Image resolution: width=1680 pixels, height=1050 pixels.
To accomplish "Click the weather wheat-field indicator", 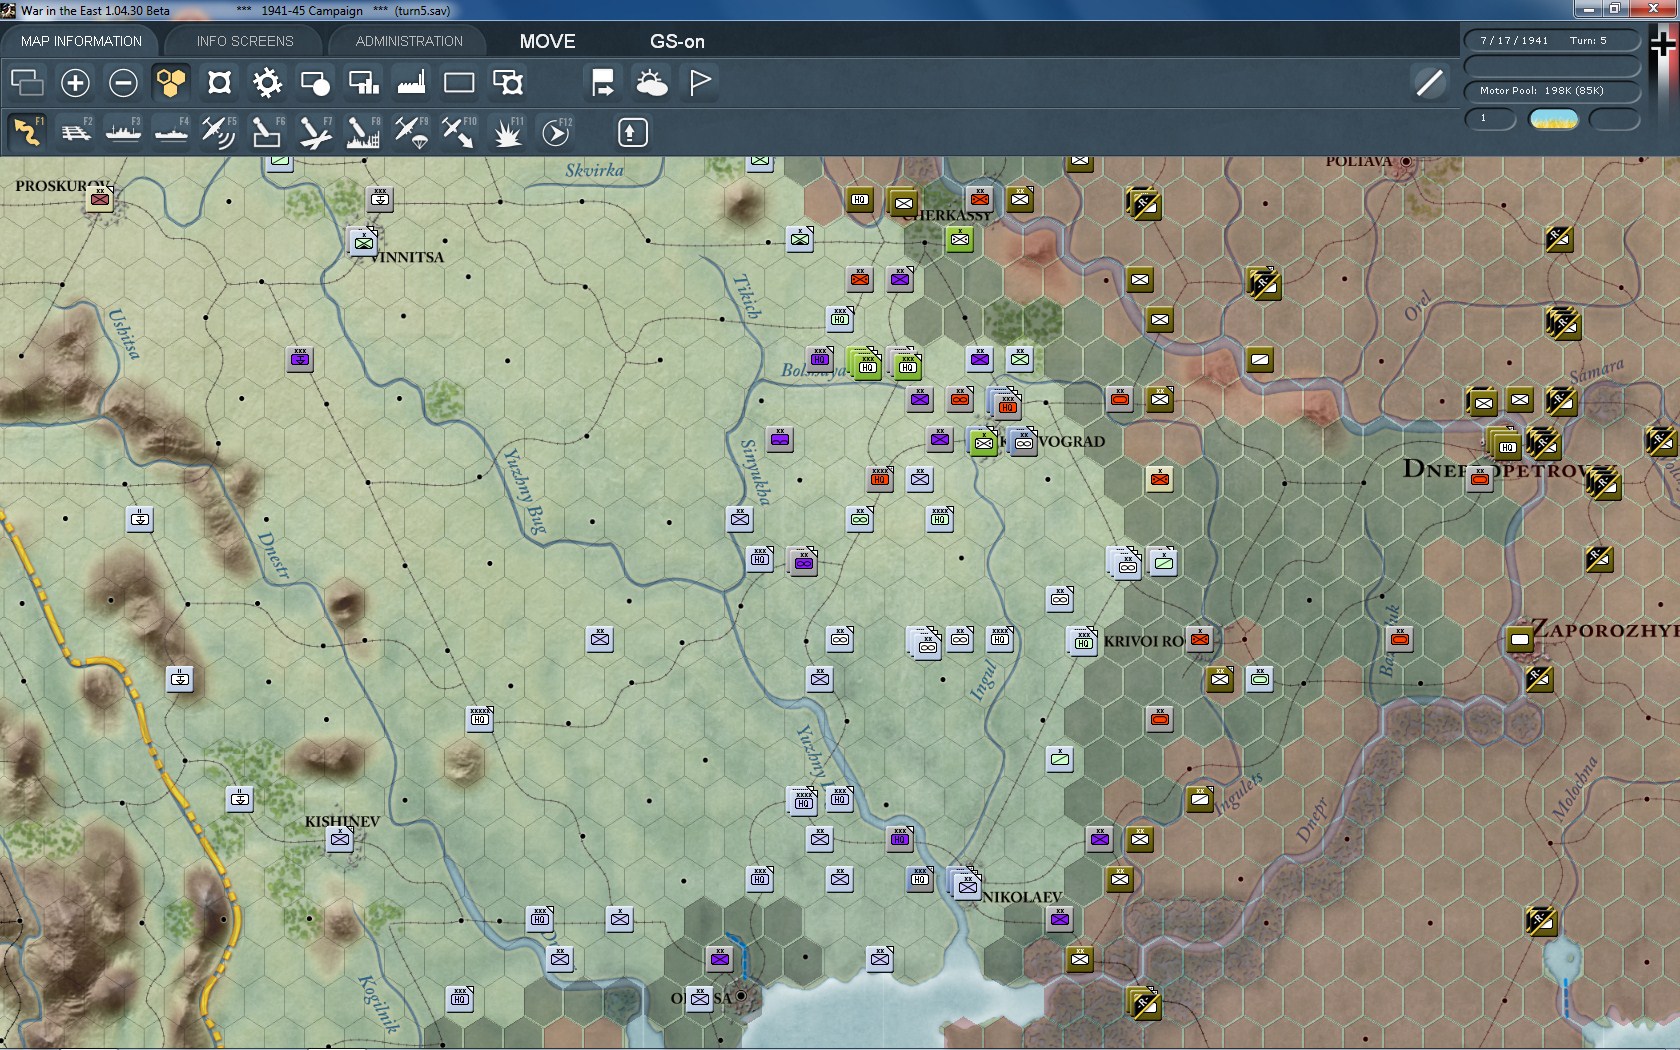I will pyautogui.click(x=1554, y=120).
